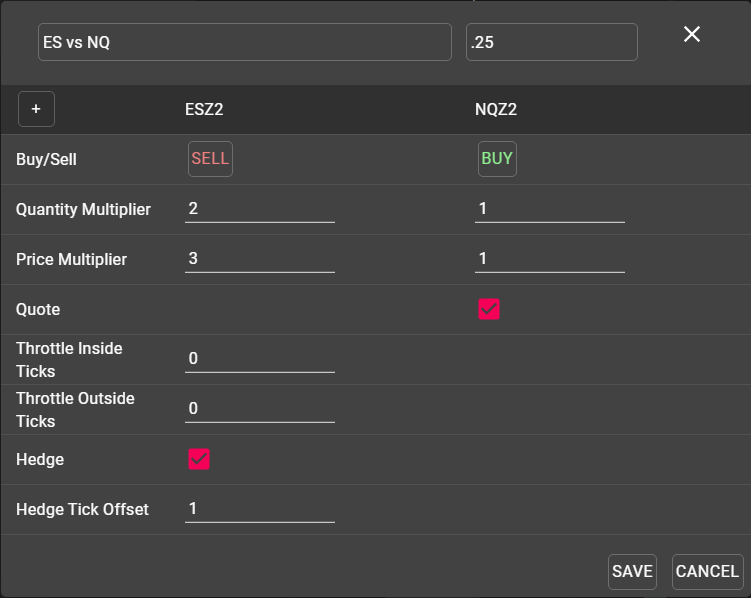Close the dialog with the X icon
Viewport: 751px width, 598px height.
[x=691, y=34]
